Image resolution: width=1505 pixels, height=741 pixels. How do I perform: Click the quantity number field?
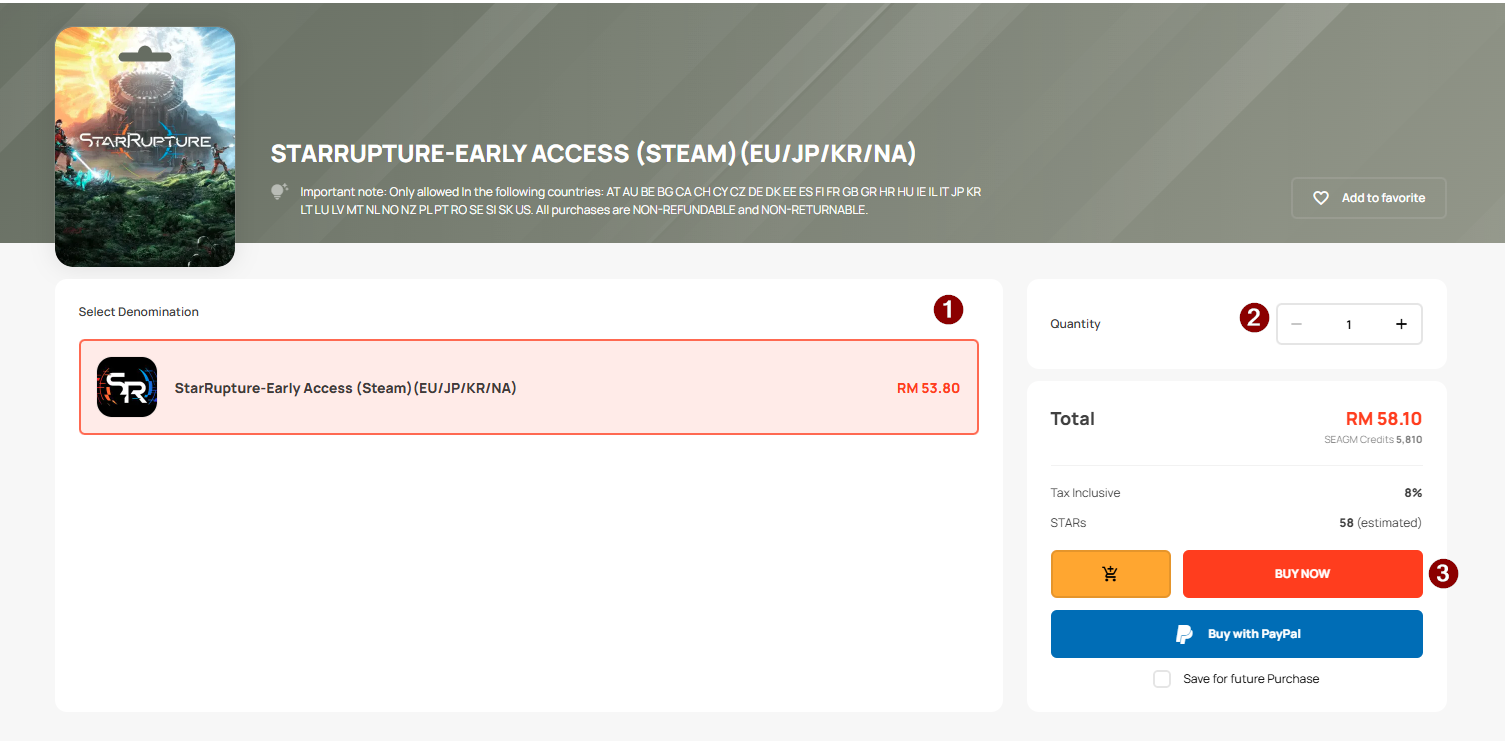pyautogui.click(x=1348, y=324)
